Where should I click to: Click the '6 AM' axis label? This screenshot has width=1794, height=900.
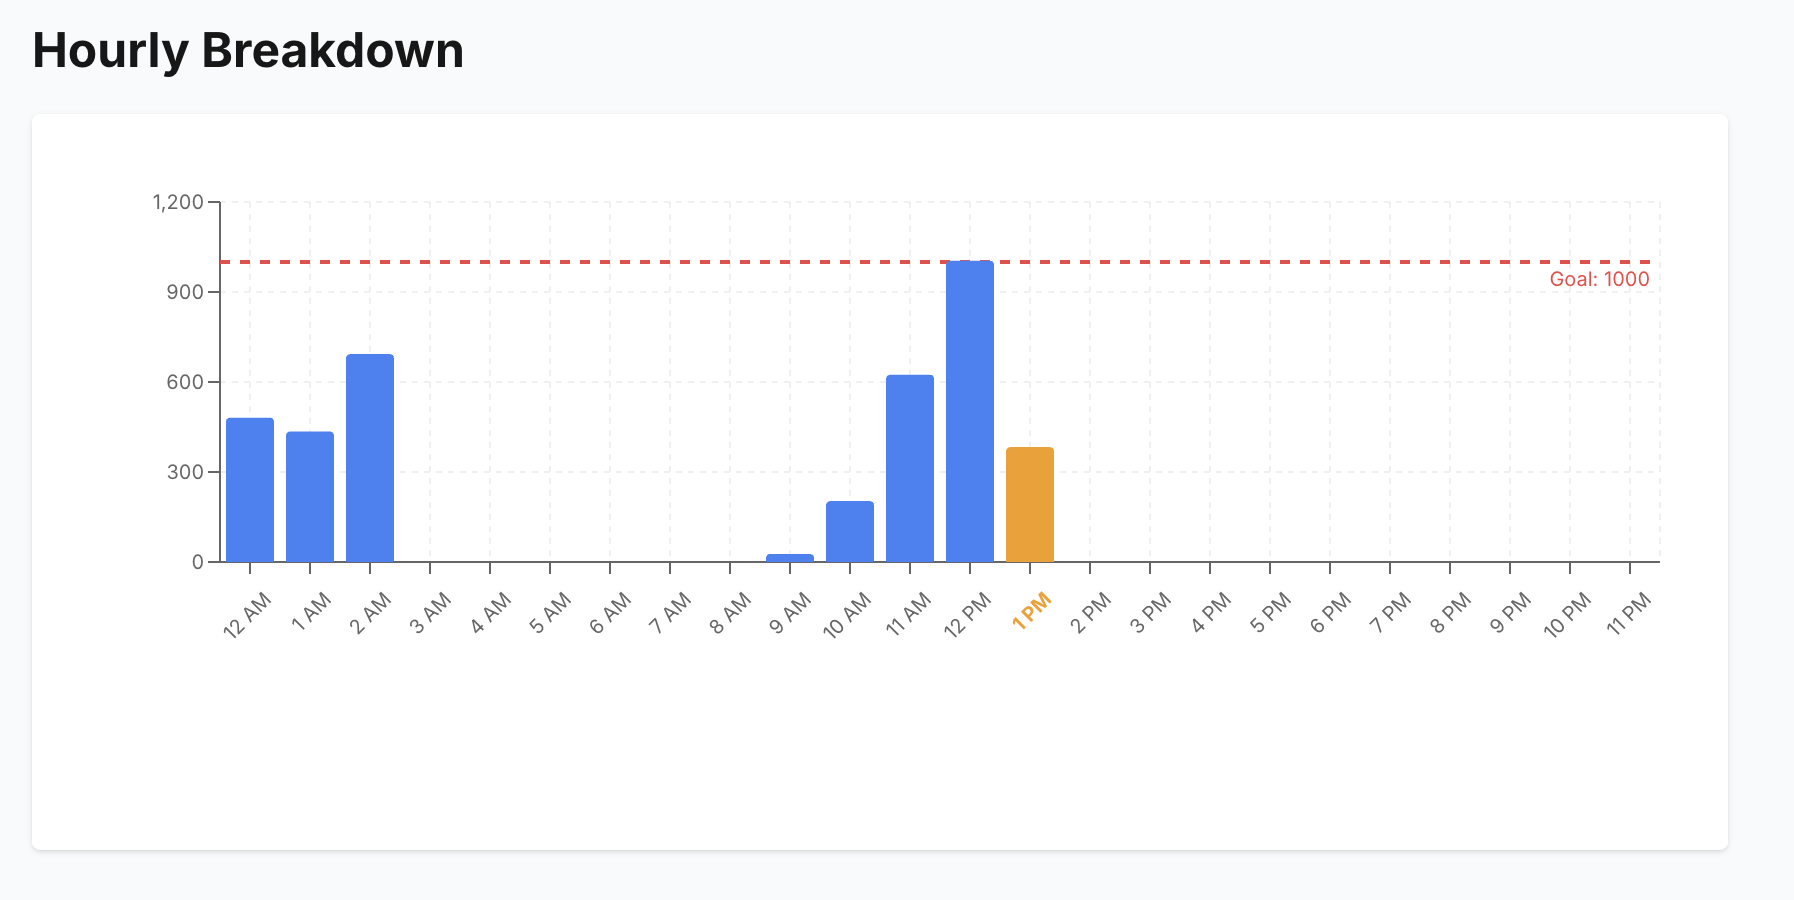[x=611, y=612]
